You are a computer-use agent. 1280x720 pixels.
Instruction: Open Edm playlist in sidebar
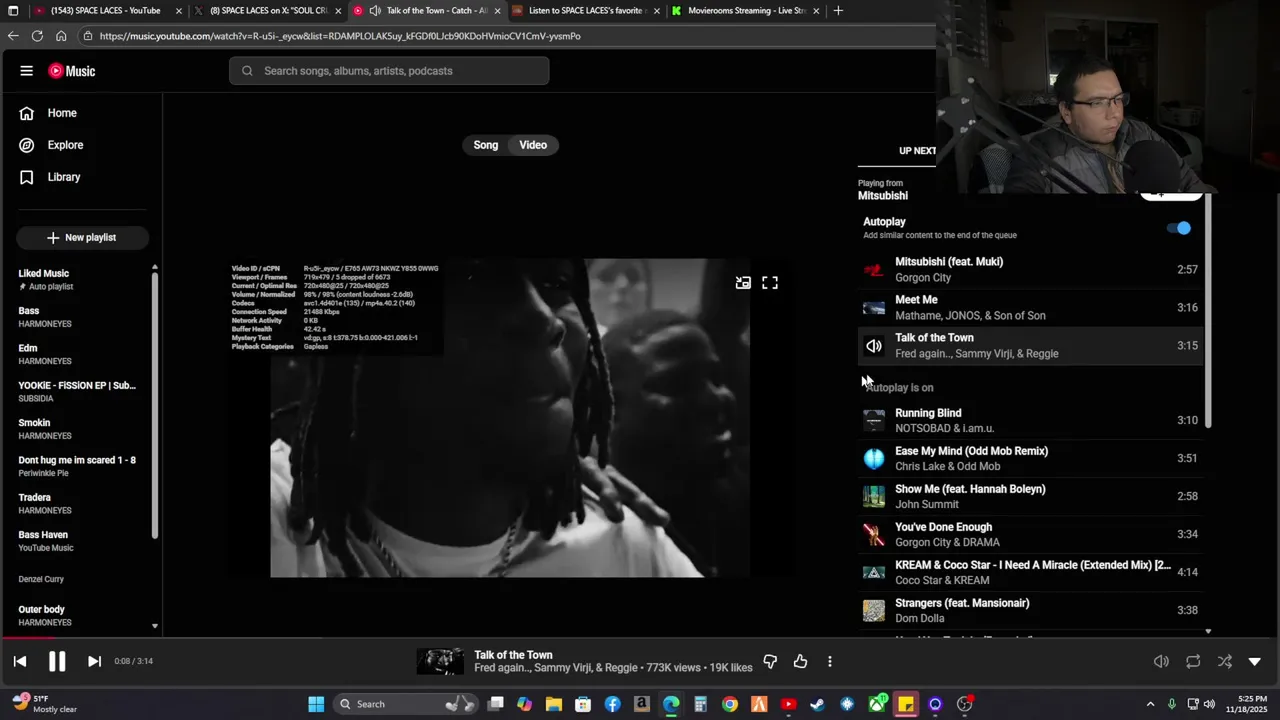tap(82, 354)
